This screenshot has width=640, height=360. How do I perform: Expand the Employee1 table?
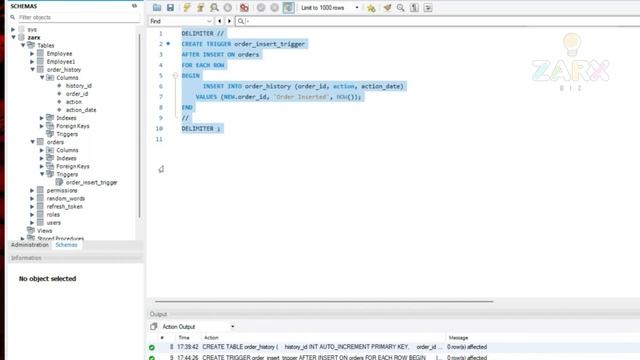point(32,62)
